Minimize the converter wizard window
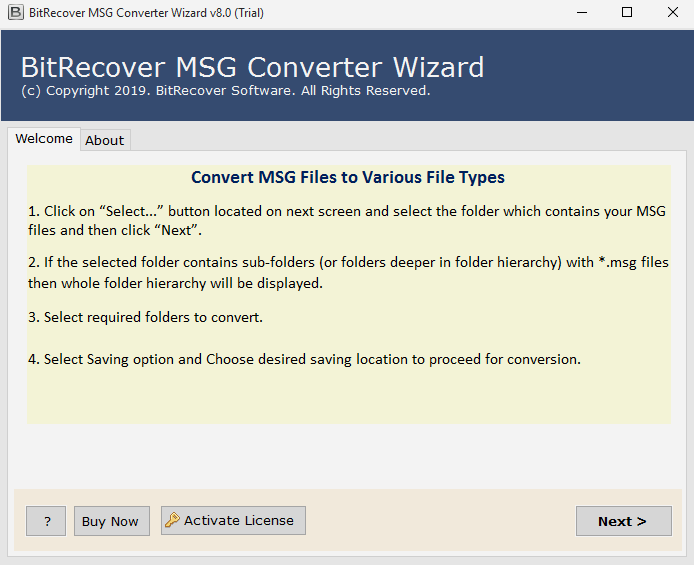The height and width of the screenshot is (565, 694). [582, 12]
